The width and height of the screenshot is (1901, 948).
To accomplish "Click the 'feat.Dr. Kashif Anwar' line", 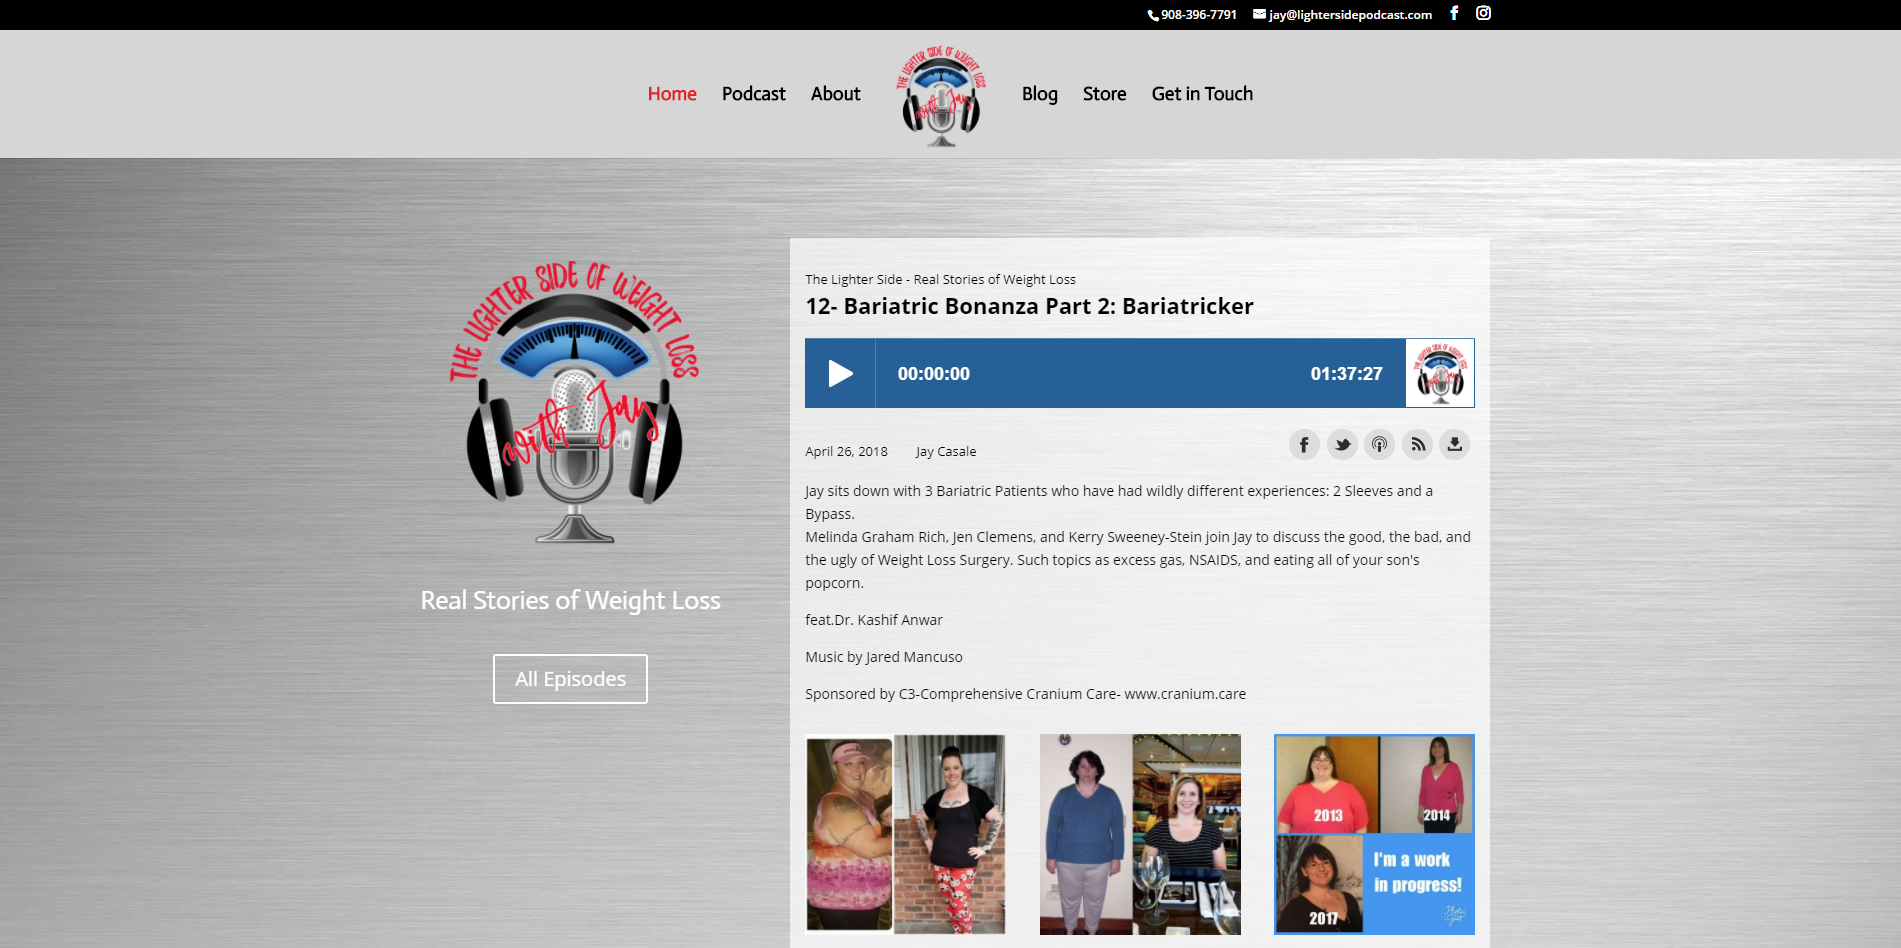I will click(x=874, y=620).
